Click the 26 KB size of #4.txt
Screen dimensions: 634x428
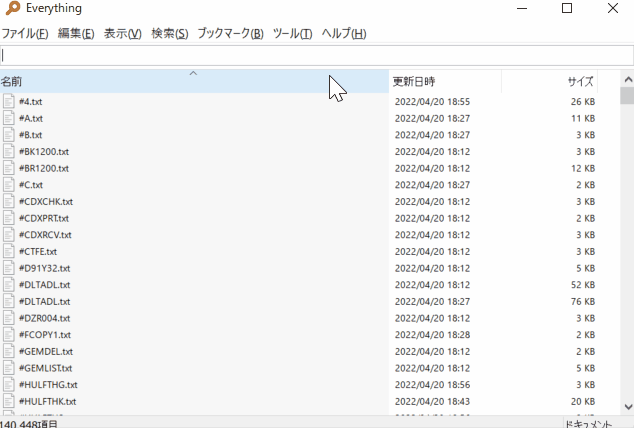[x=583, y=101]
